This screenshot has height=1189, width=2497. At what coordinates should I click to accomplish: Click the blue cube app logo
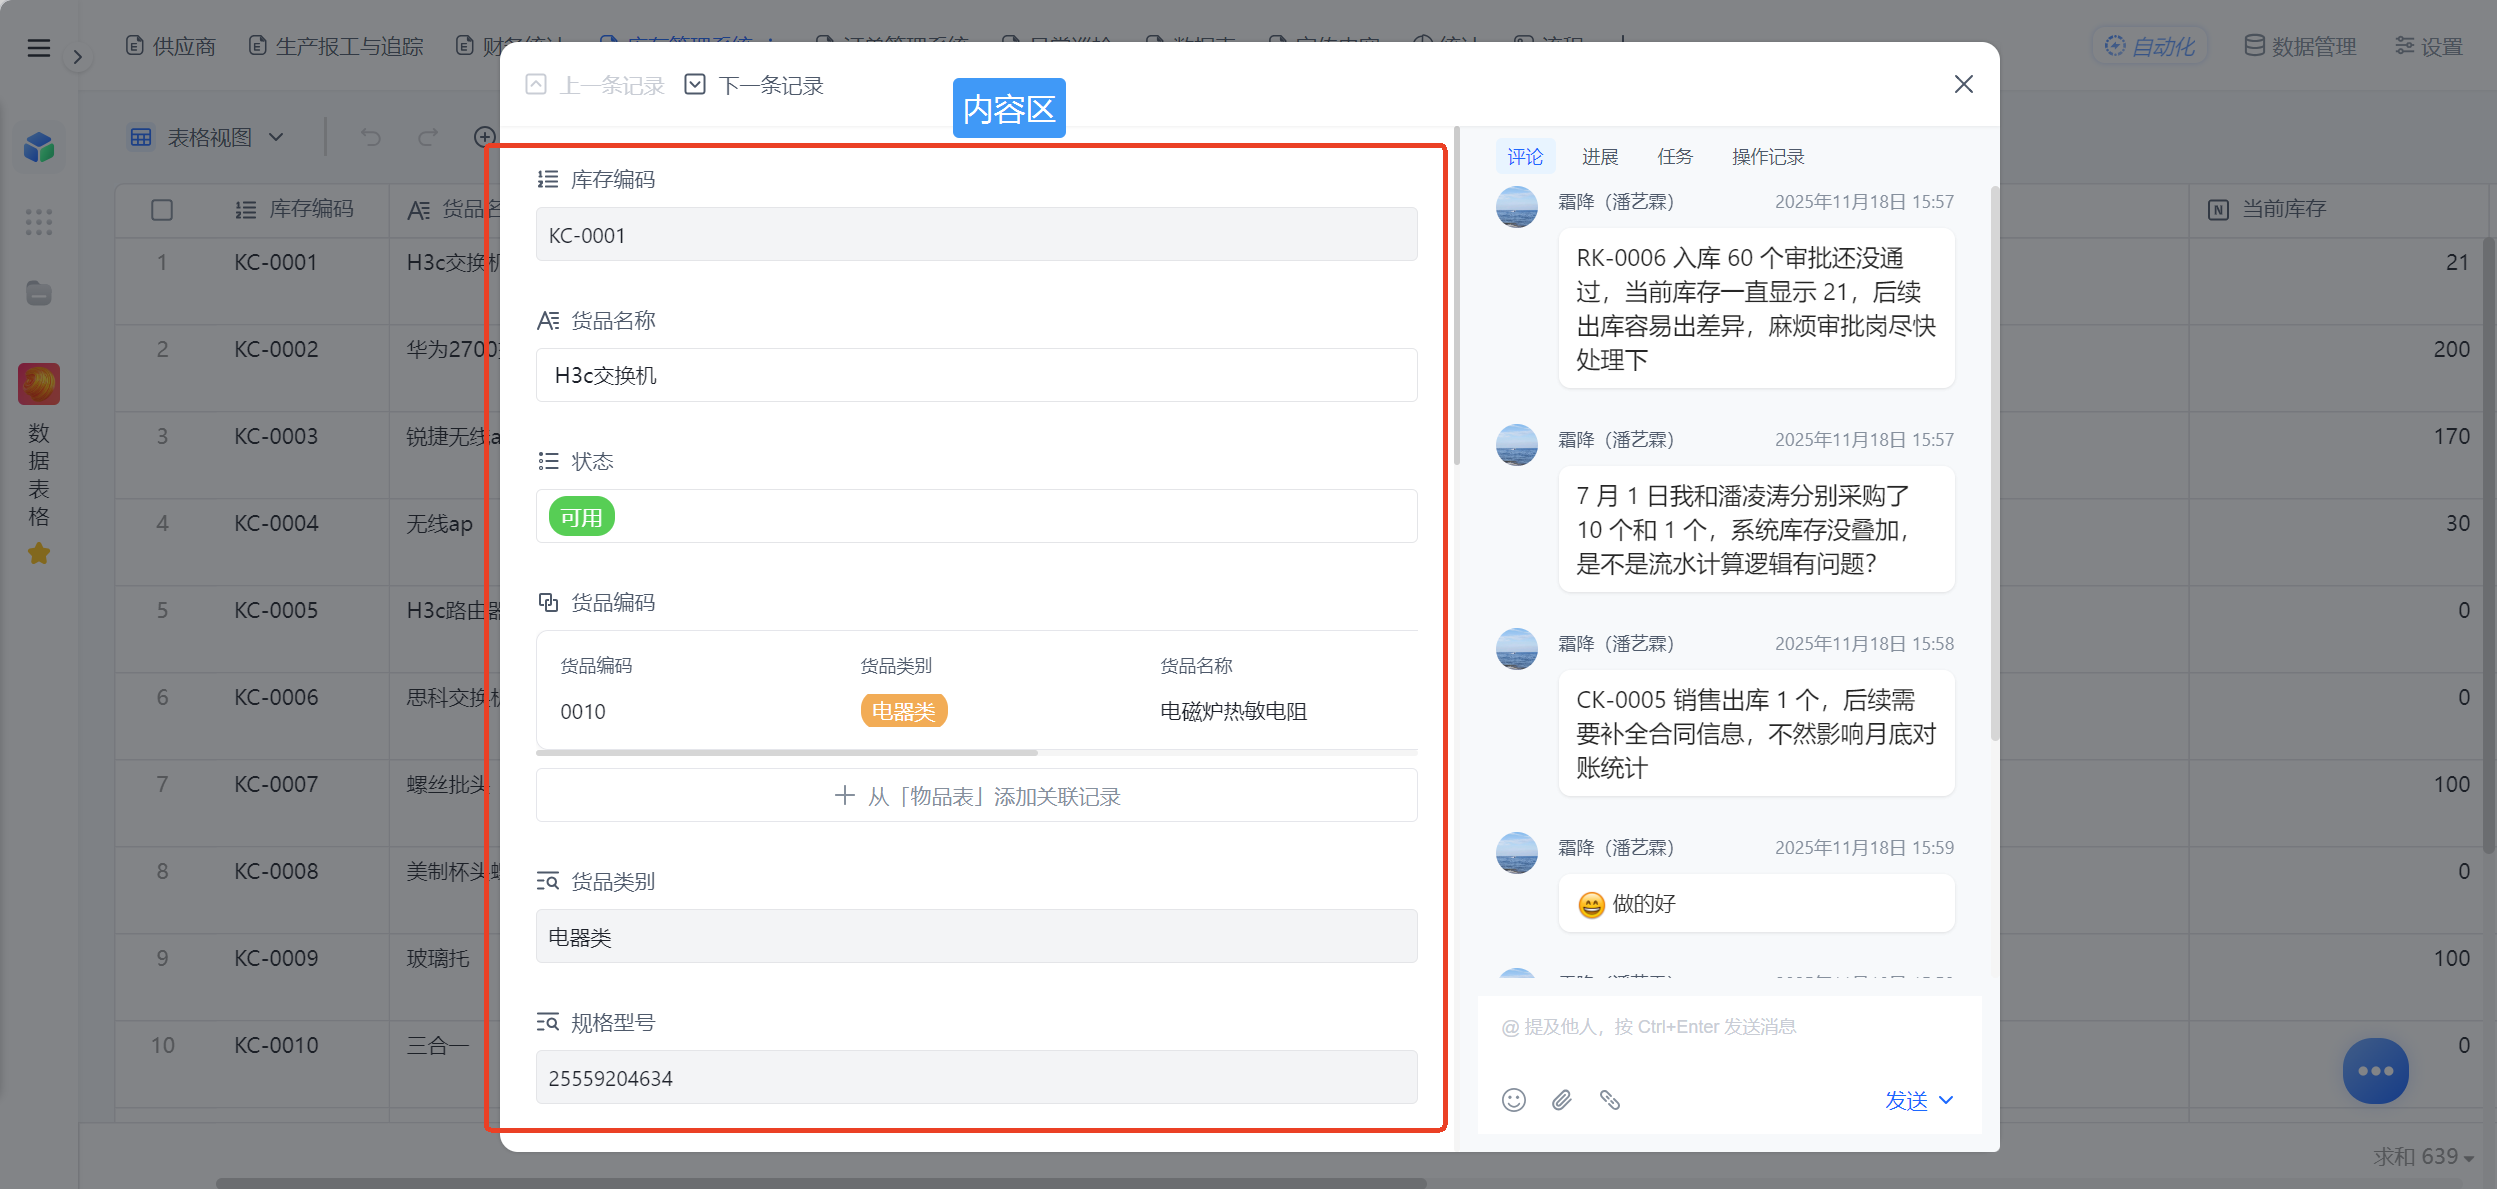click(x=39, y=148)
